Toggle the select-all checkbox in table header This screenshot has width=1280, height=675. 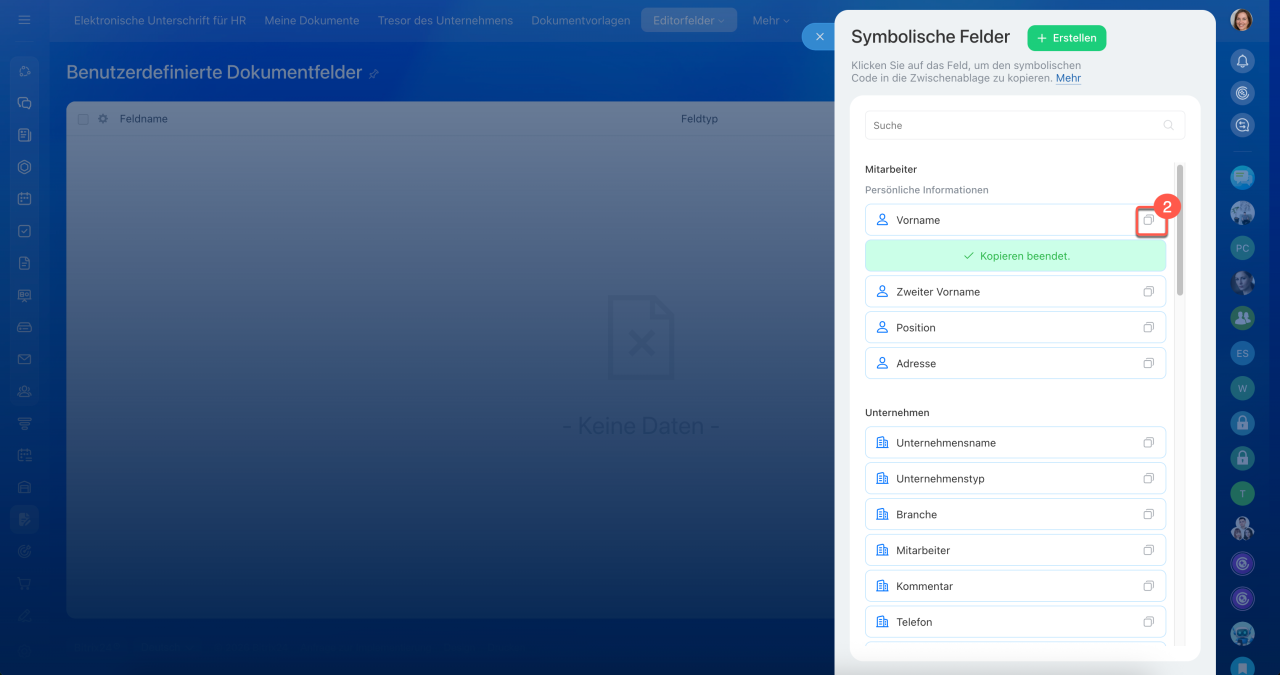tap(83, 119)
